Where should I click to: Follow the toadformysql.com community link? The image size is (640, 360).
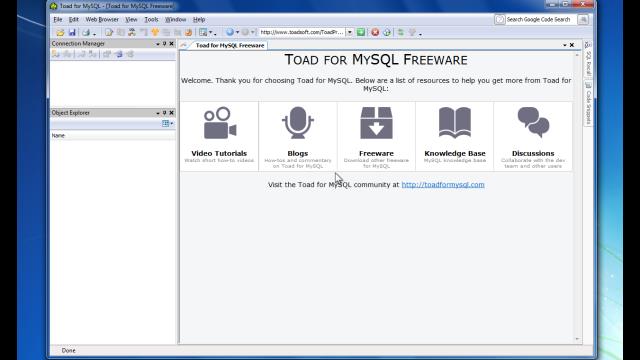[x=443, y=184]
